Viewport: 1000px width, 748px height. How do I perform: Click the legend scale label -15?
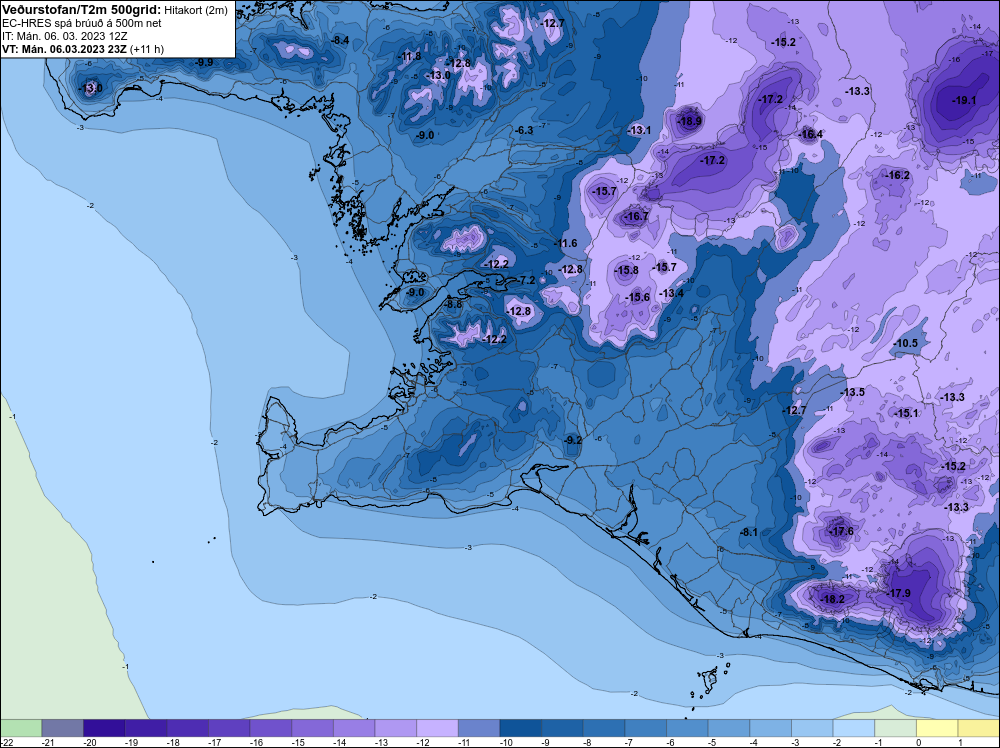(x=297, y=742)
